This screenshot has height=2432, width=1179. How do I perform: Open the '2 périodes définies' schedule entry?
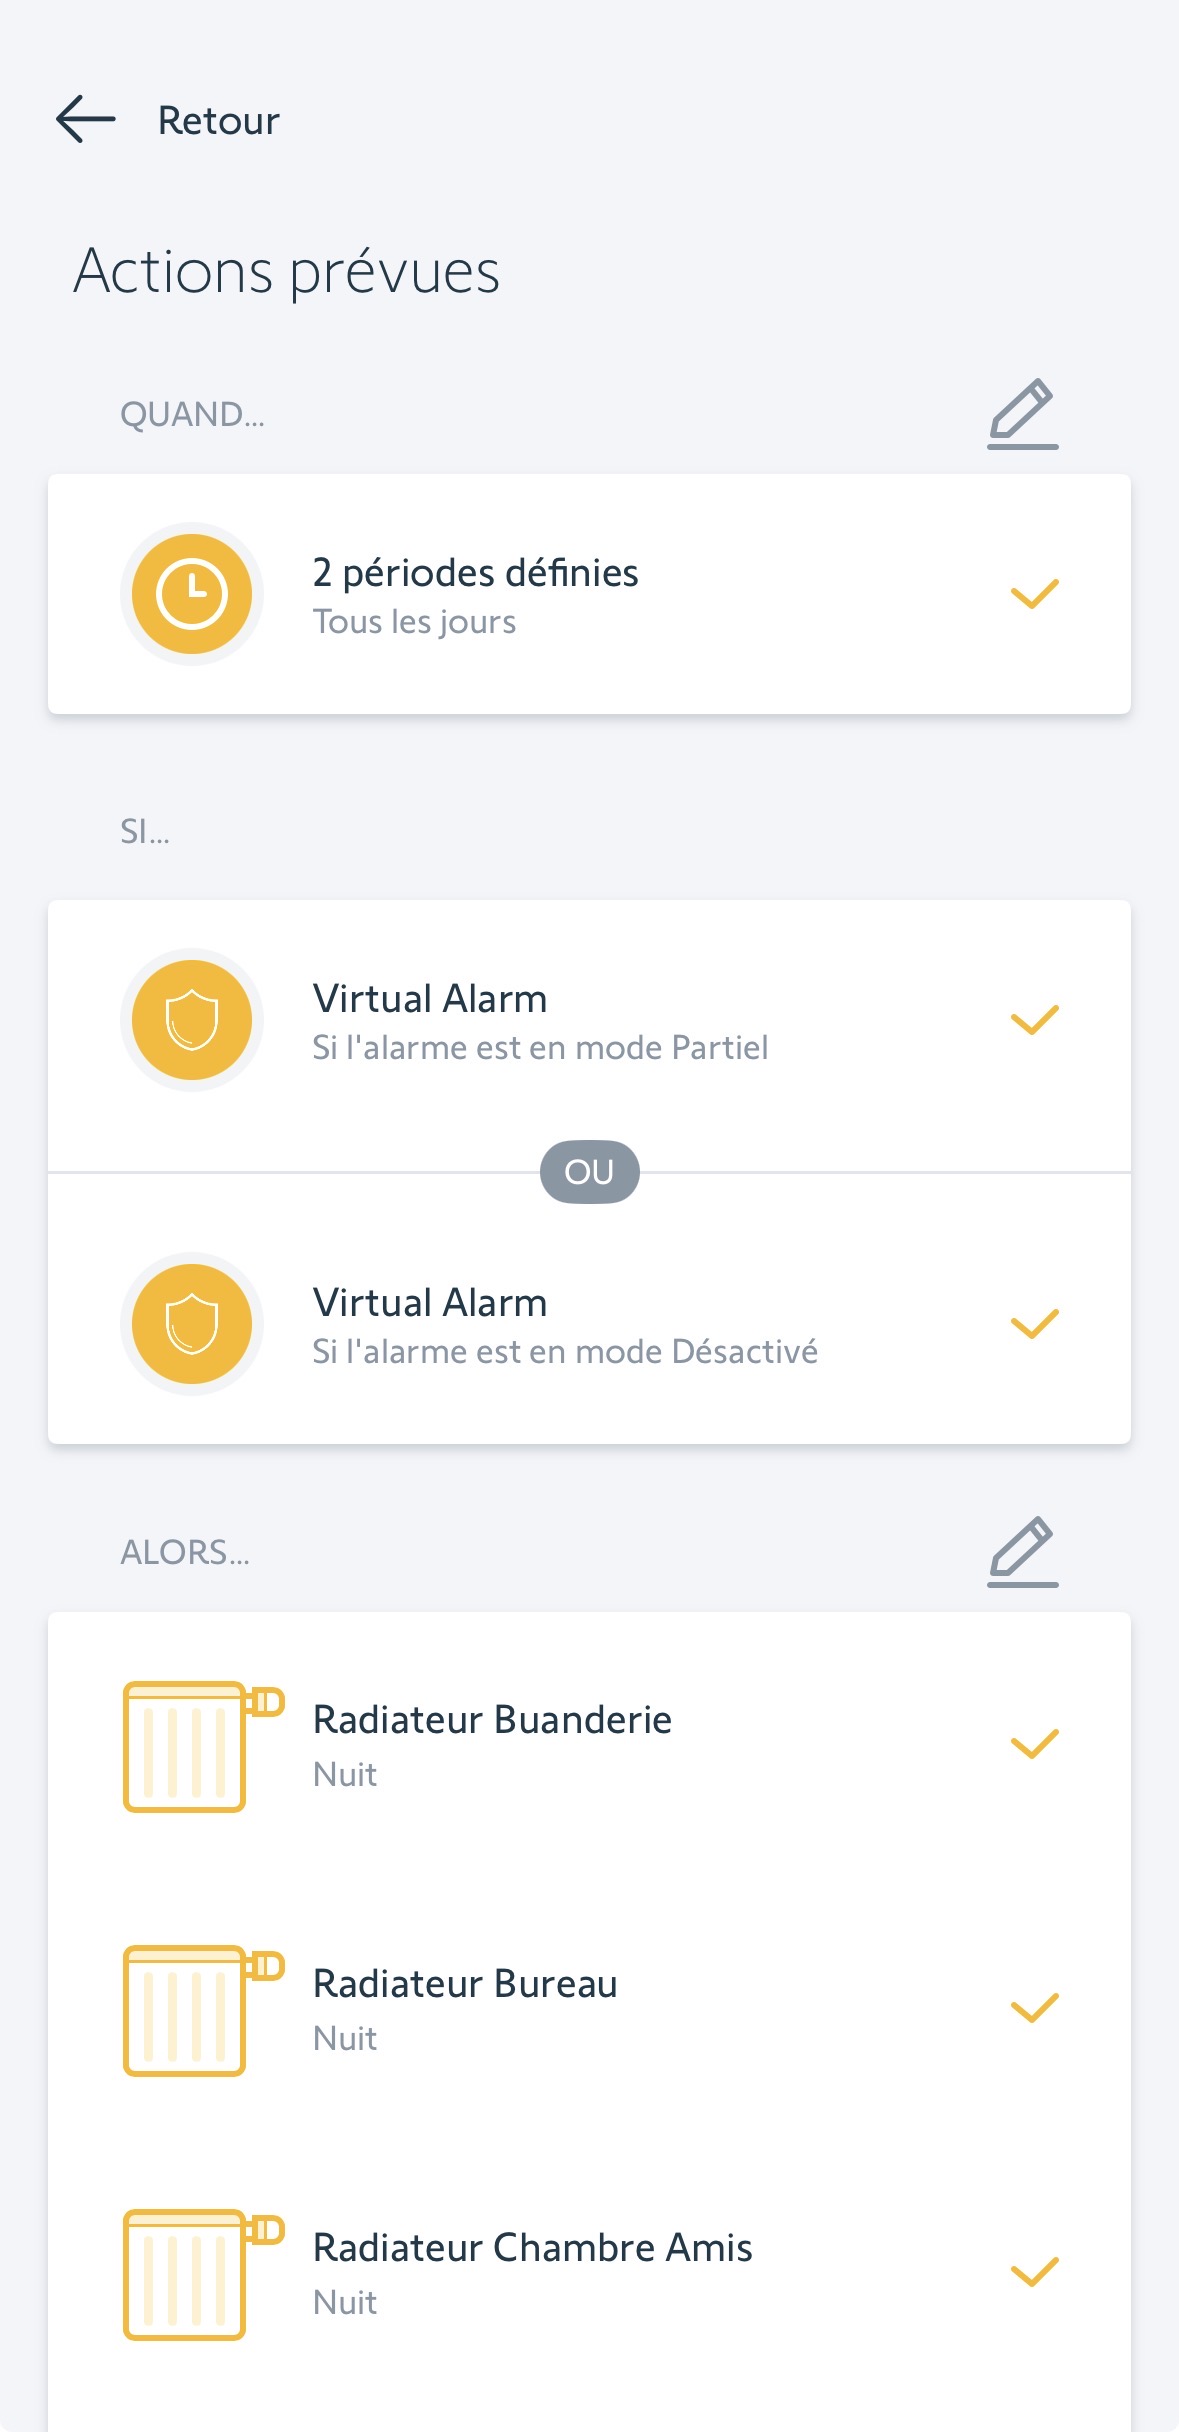[x=475, y=573]
